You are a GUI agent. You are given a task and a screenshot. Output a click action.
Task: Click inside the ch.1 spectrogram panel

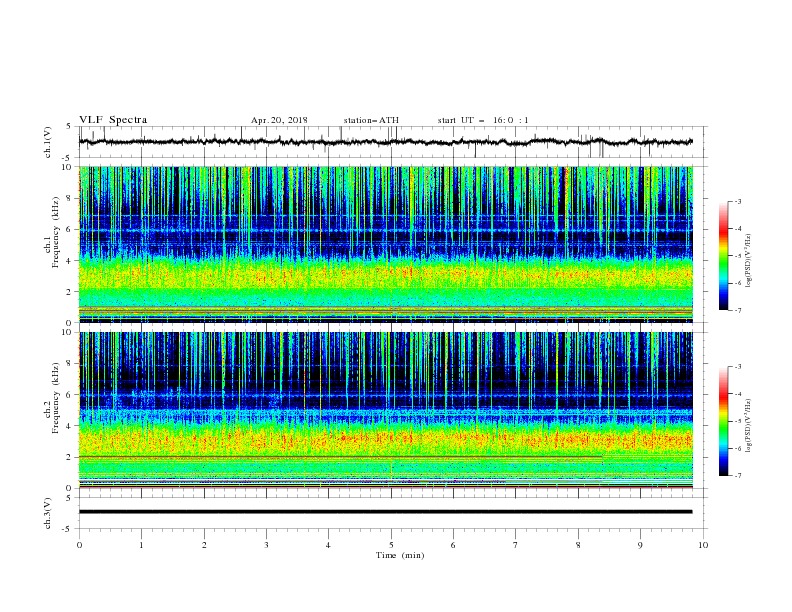[385, 244]
